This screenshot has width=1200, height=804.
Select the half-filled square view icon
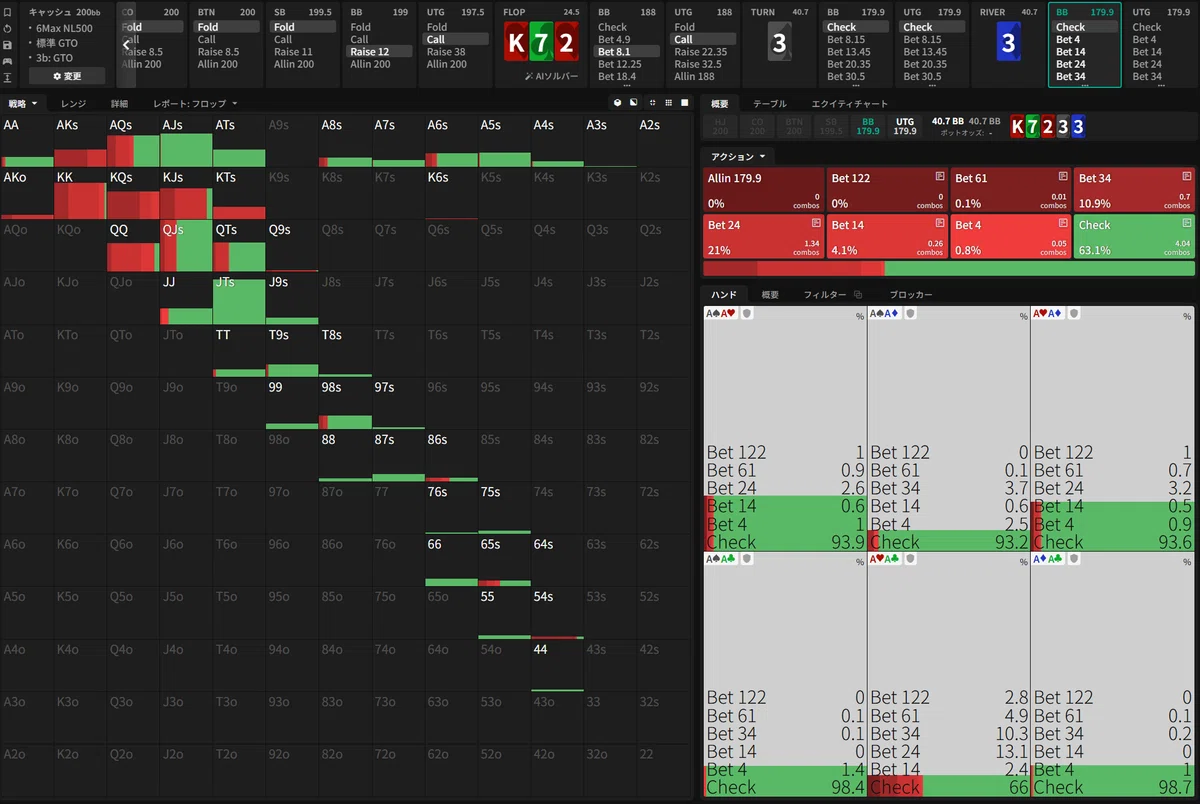635,102
